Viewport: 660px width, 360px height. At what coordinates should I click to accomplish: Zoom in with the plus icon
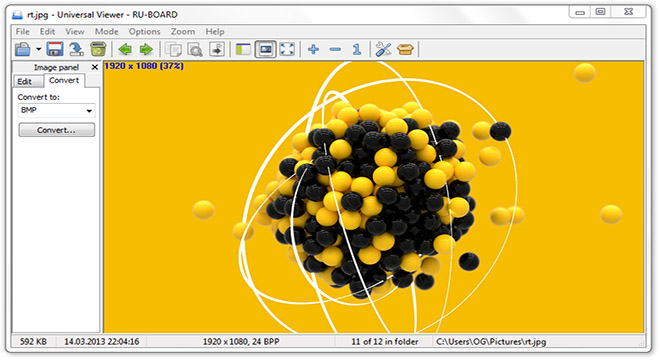(313, 49)
